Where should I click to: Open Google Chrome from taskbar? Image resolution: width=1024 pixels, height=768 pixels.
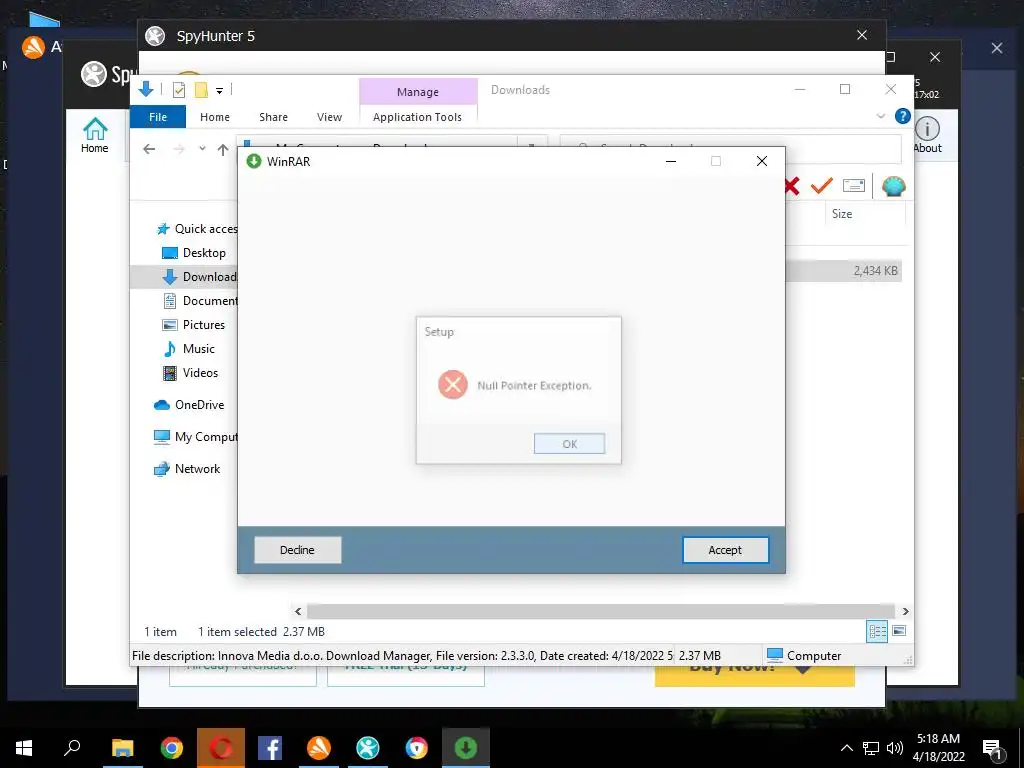(x=172, y=748)
